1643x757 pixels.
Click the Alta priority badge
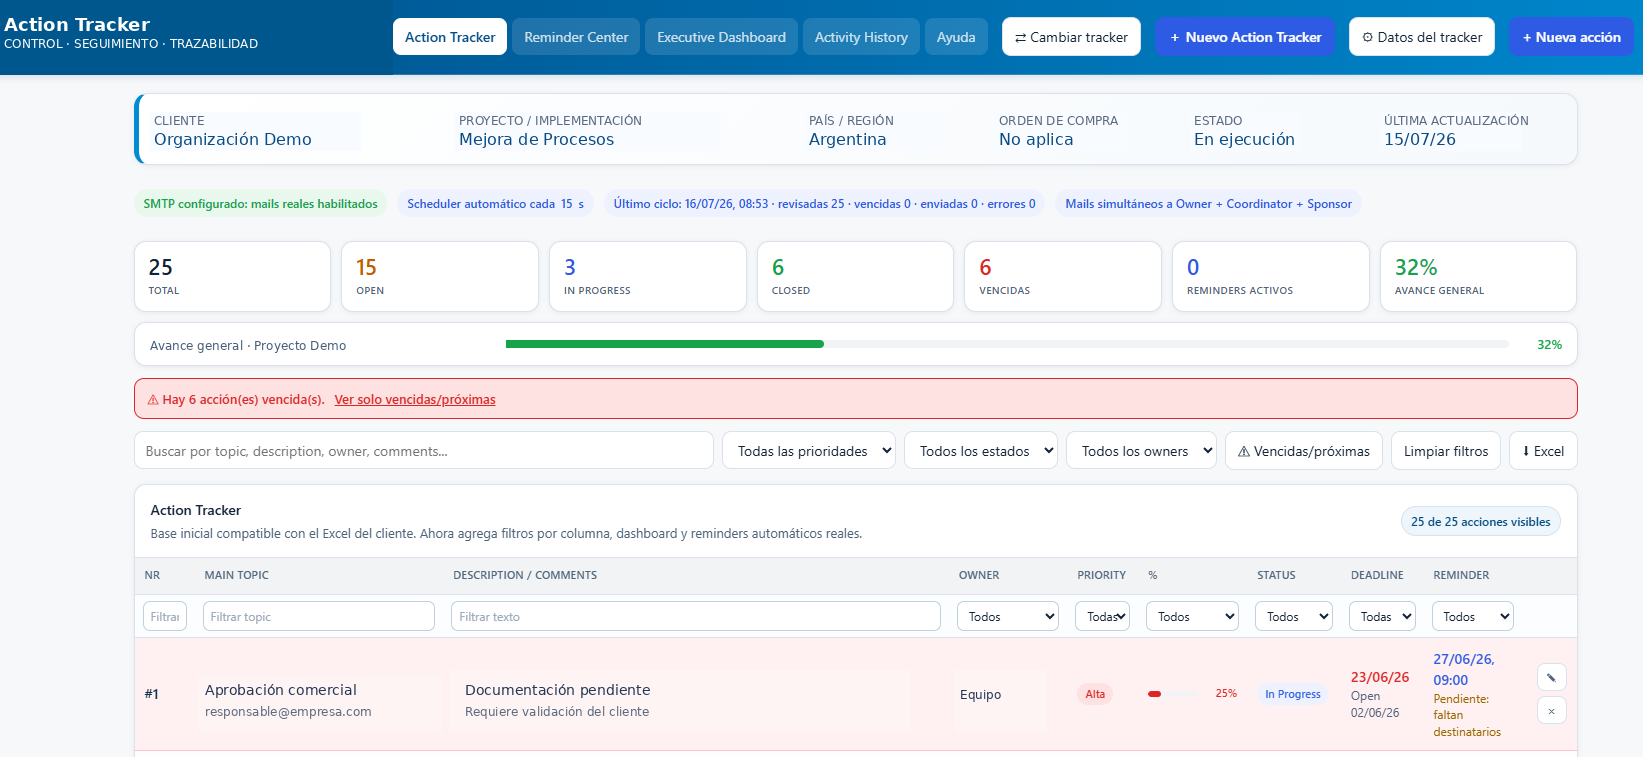click(x=1095, y=694)
